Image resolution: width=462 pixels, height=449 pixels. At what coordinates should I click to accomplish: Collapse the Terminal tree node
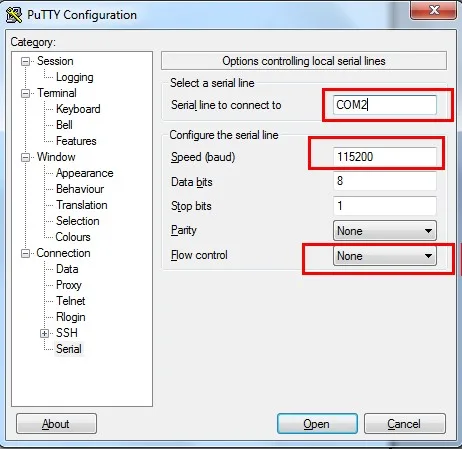click(25, 93)
